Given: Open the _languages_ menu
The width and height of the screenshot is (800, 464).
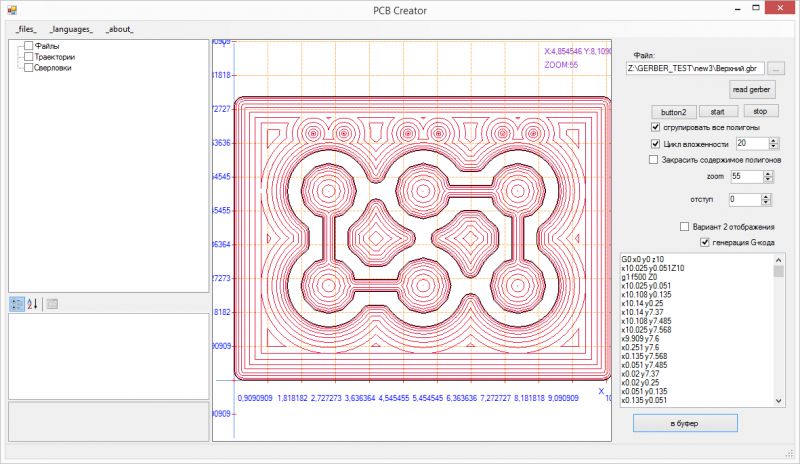Looking at the screenshot, I should 71,29.
